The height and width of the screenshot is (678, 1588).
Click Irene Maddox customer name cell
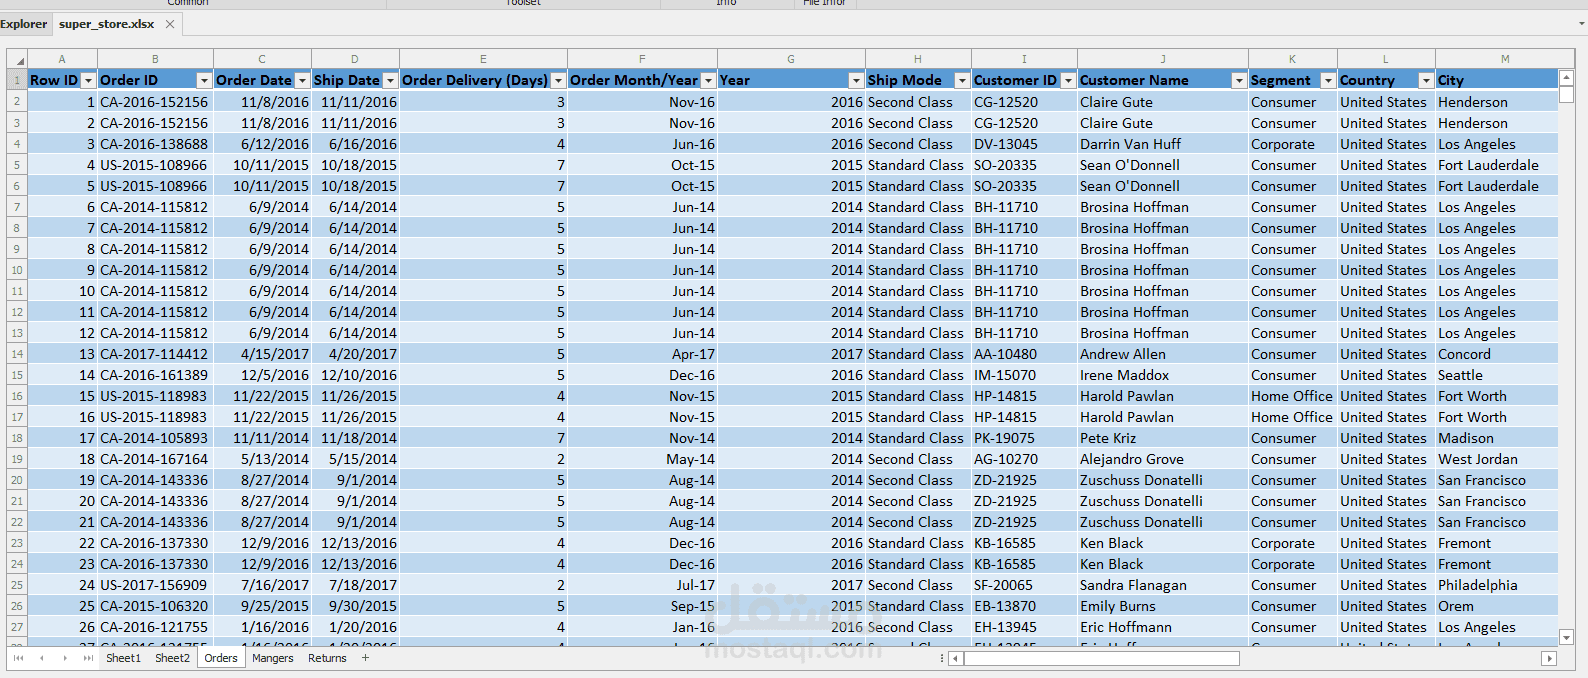[1163, 375]
